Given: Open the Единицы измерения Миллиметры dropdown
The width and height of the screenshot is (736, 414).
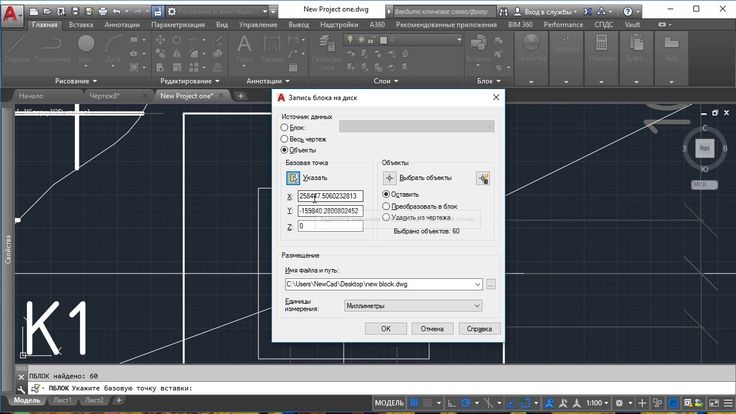Looking at the screenshot, I should 412,306.
